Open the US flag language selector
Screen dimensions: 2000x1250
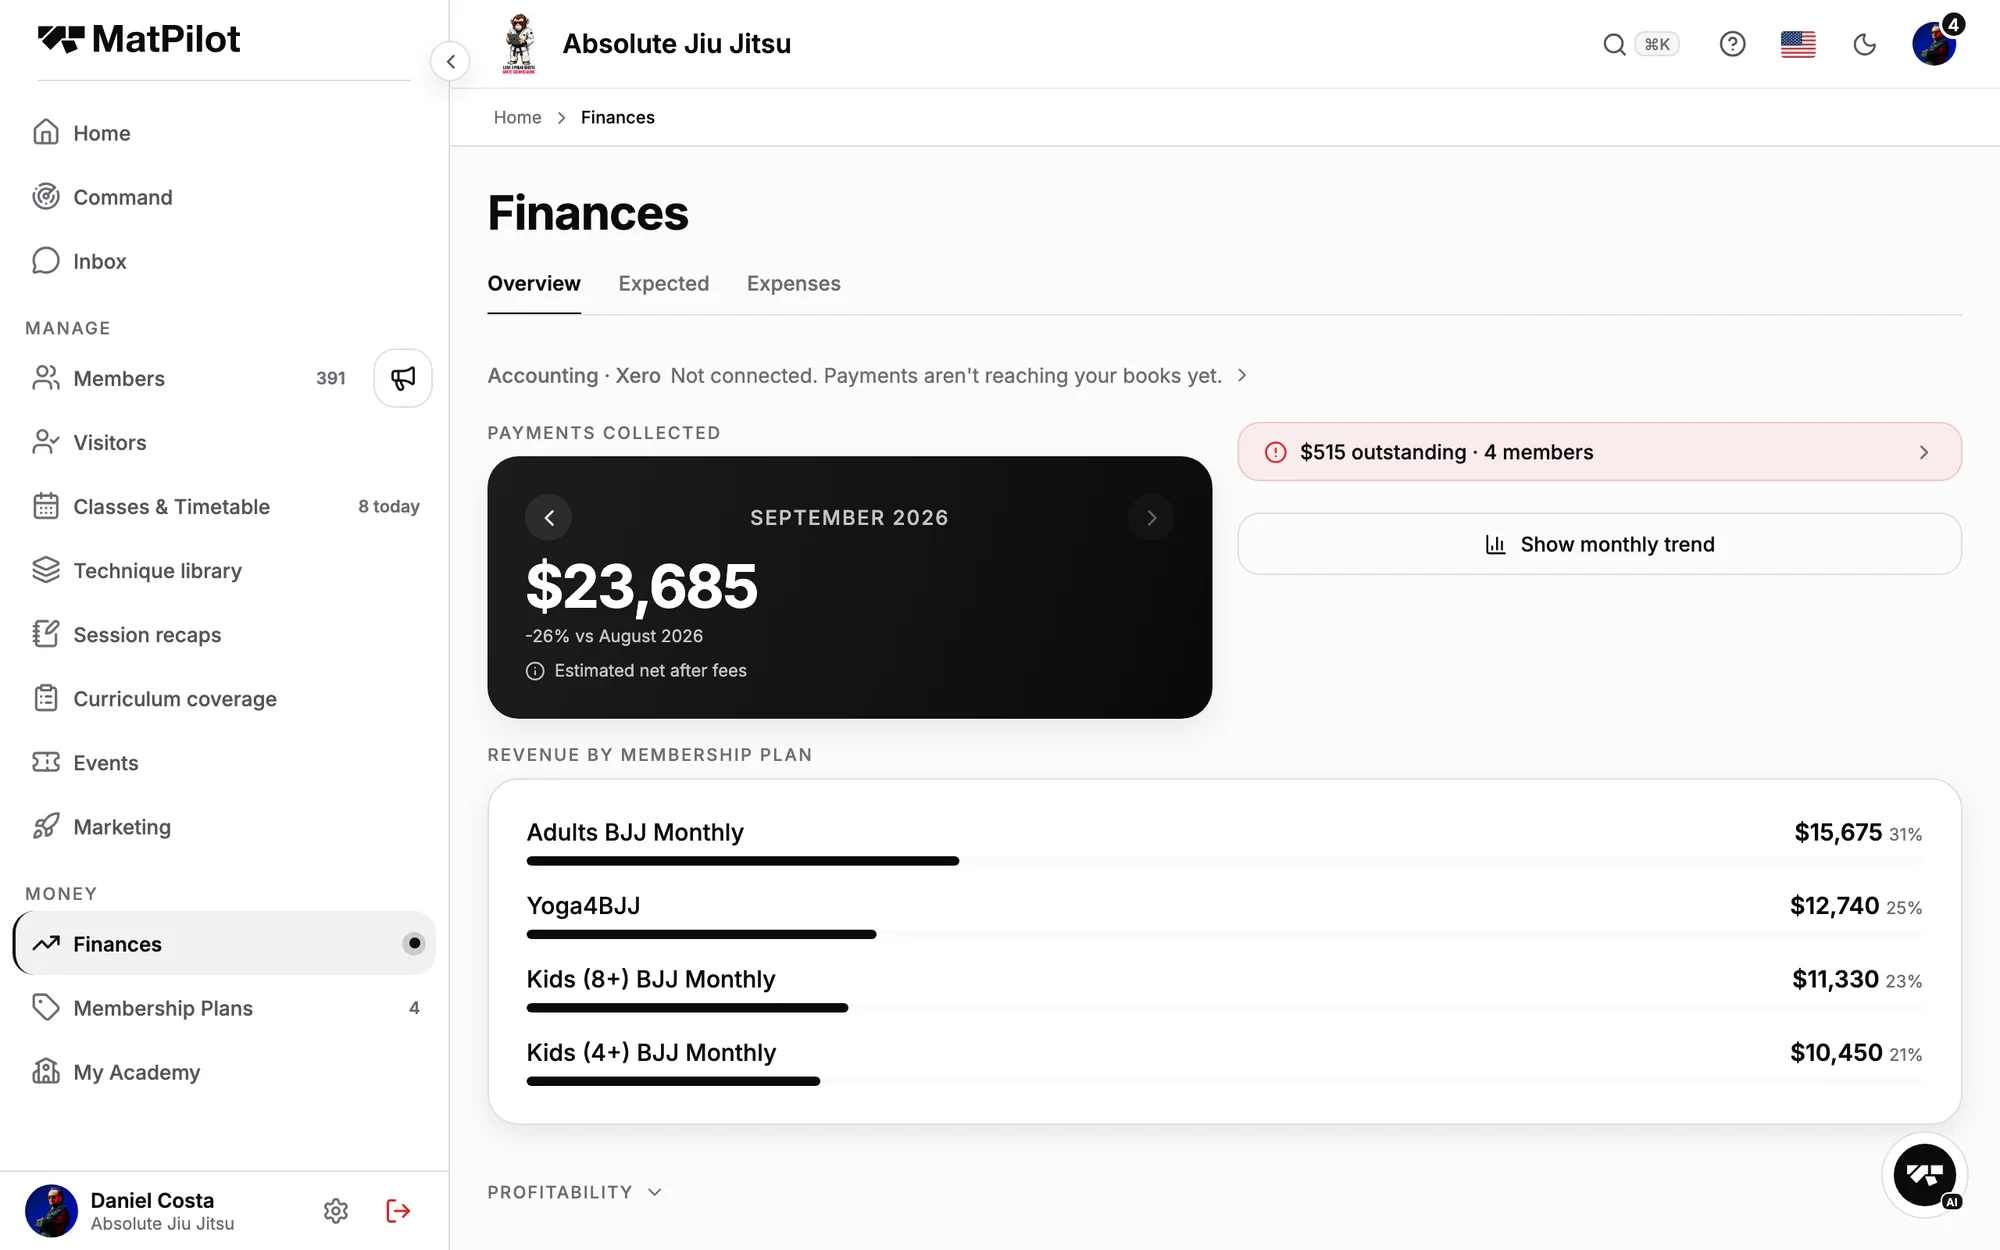click(1798, 44)
